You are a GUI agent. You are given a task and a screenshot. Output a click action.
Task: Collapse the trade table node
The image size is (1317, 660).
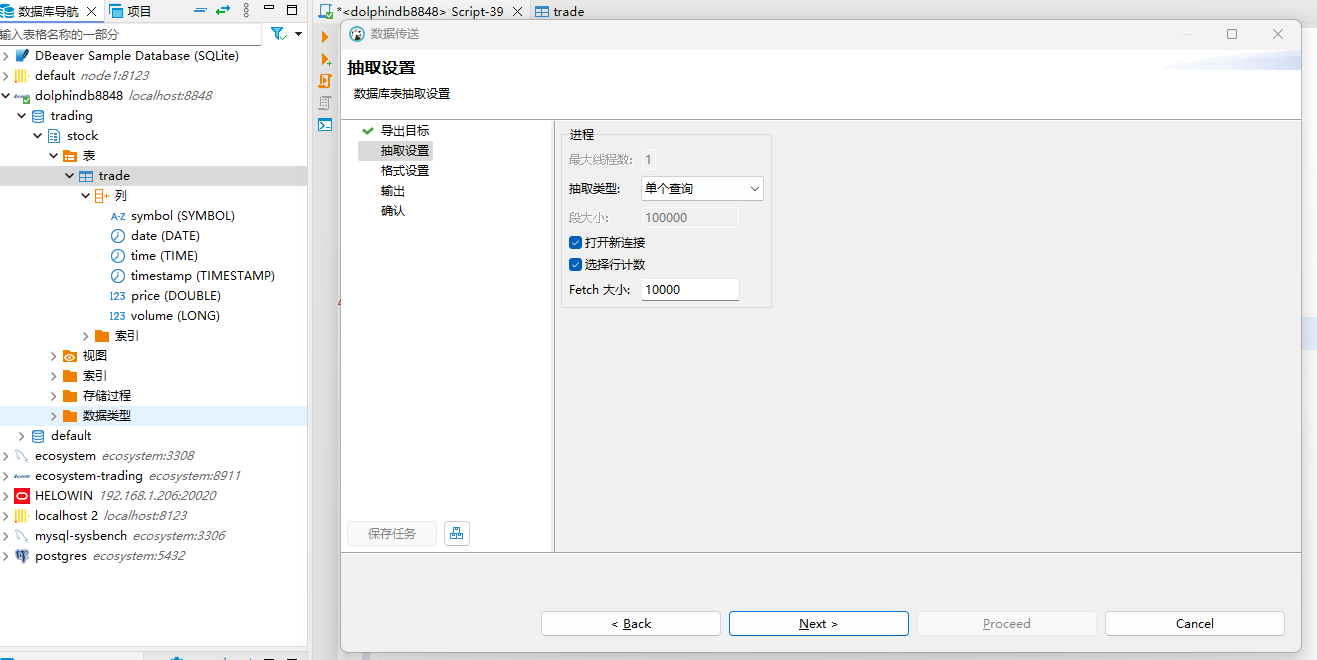pyautogui.click(x=70, y=176)
